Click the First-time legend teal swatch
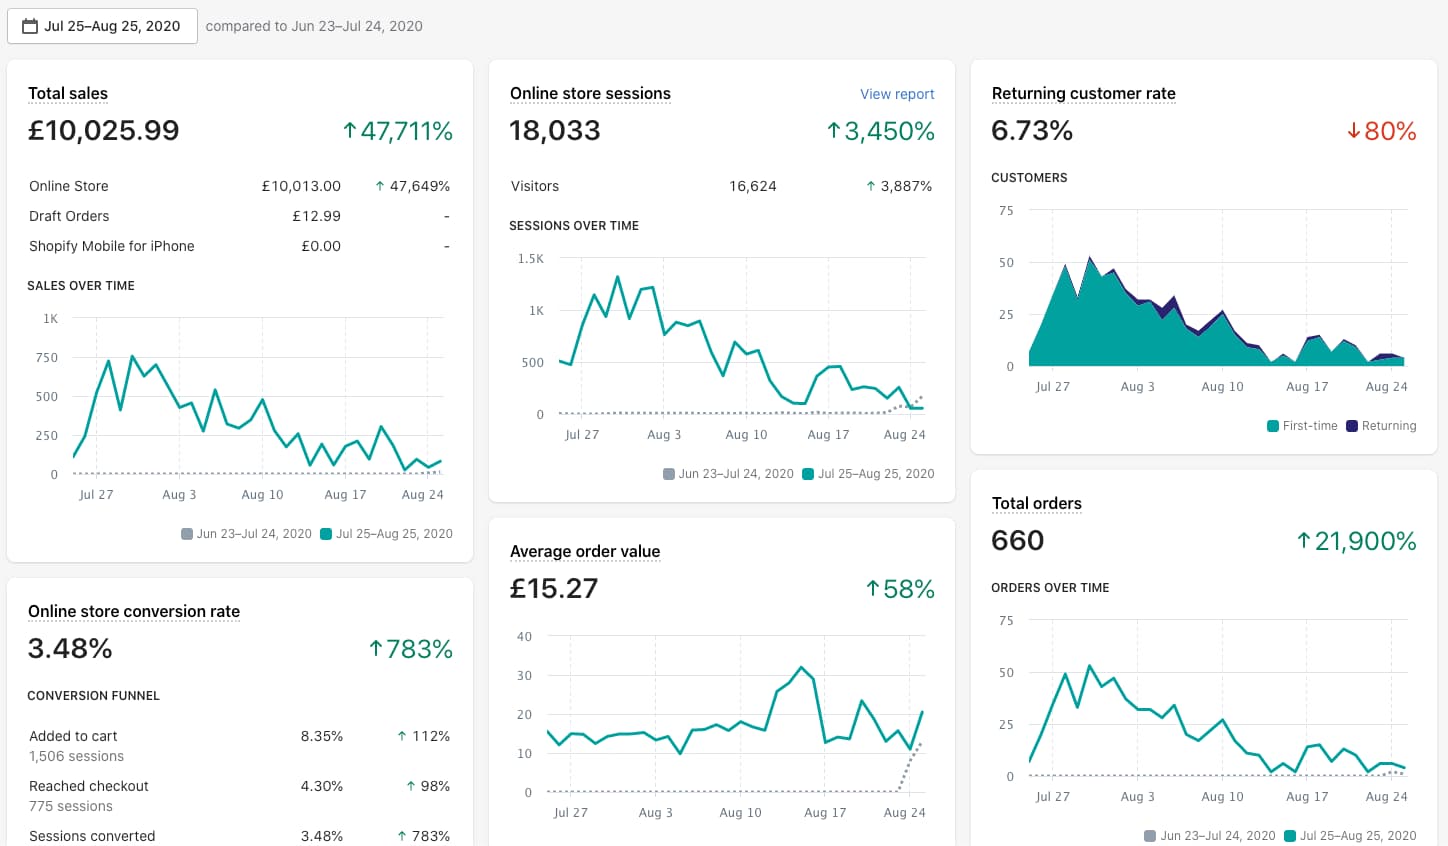Screen dimensions: 1448x846 [1273, 426]
